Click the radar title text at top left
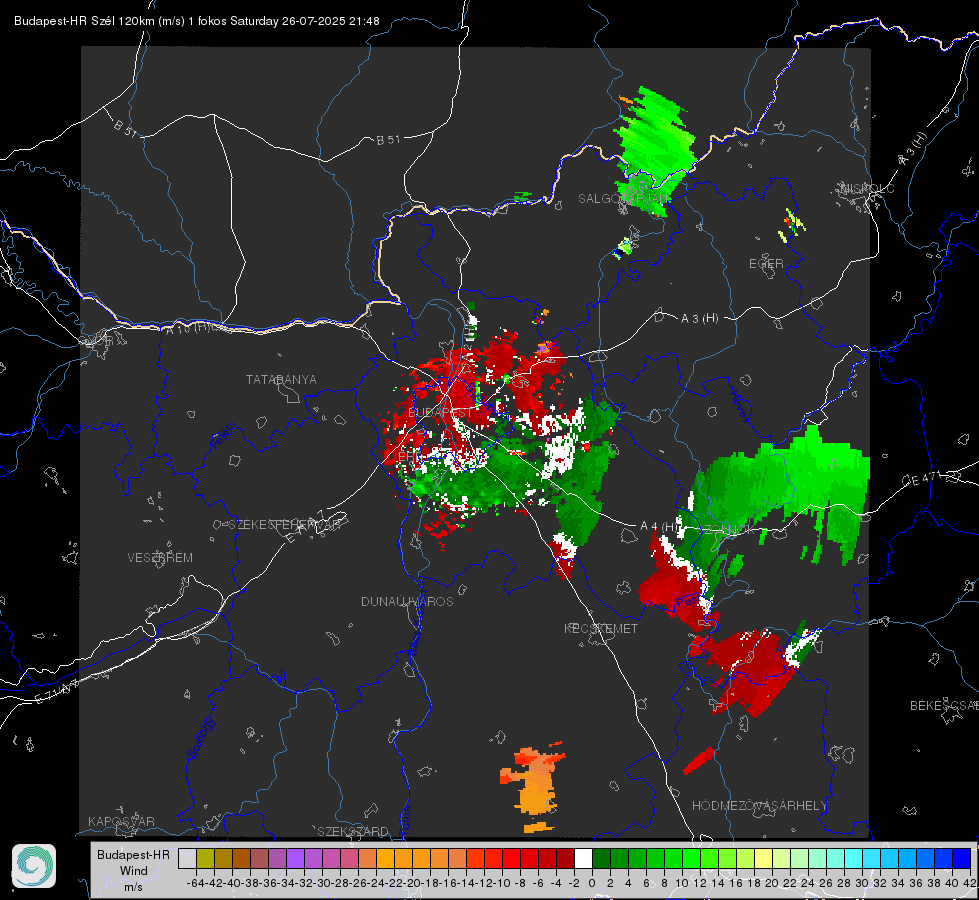The height and width of the screenshot is (900, 979). (x=197, y=21)
